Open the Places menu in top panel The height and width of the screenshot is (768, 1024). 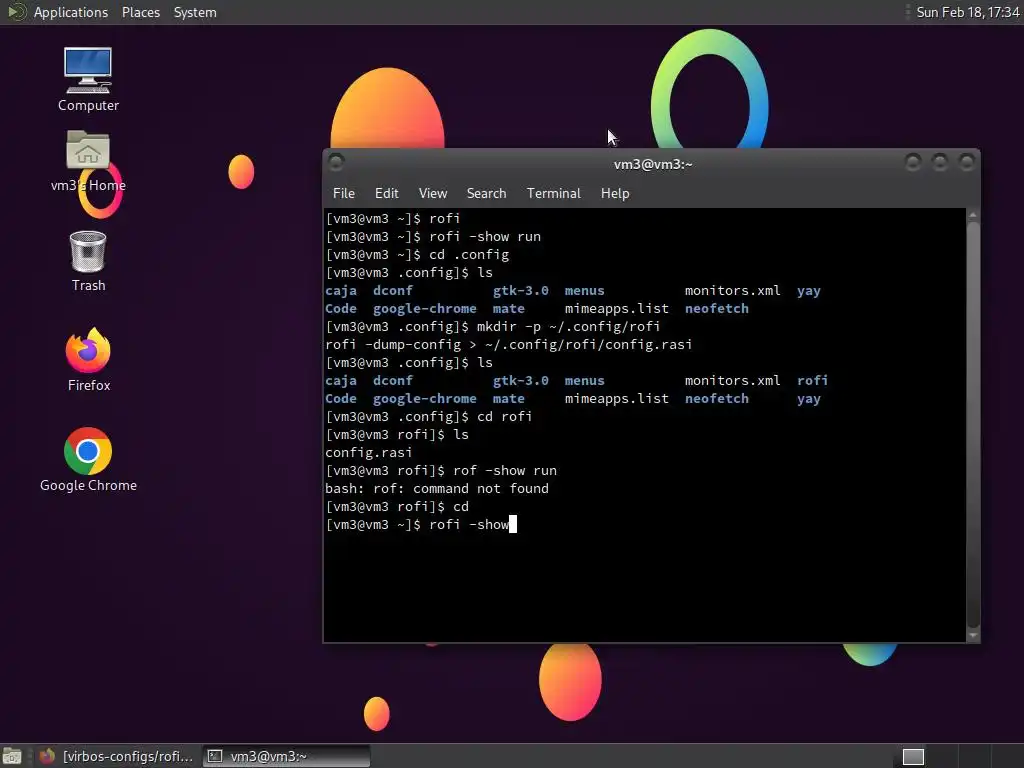click(140, 12)
